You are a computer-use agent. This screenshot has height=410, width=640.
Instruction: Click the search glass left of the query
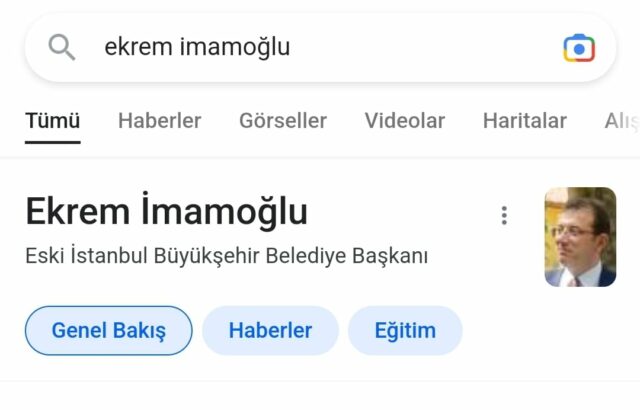pyautogui.click(x=62, y=47)
